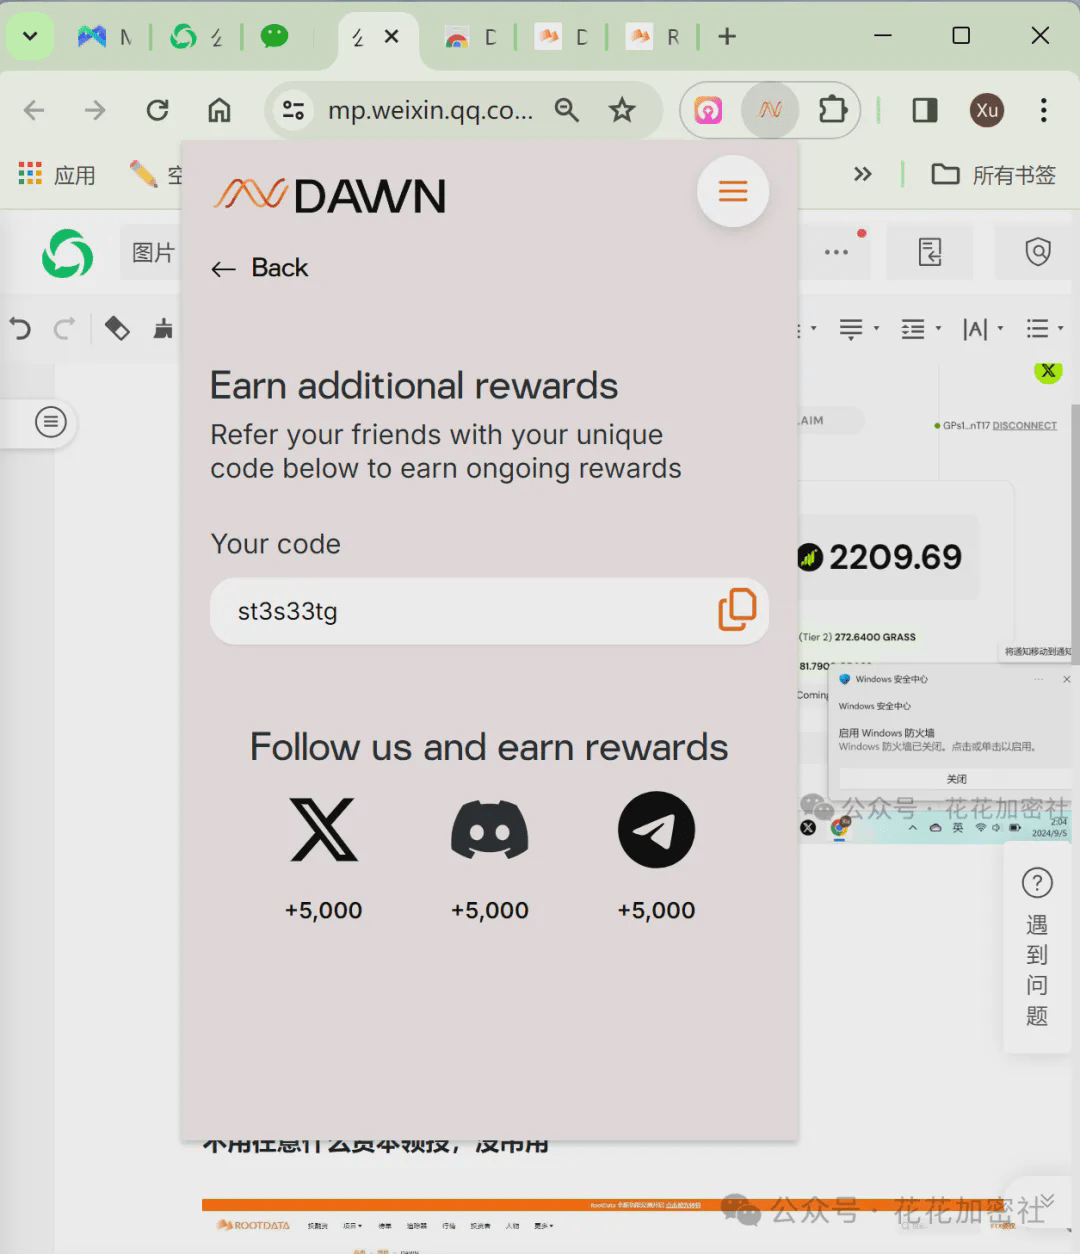Go back using the Back arrow
Viewport: 1080px width, 1254px height.
tap(260, 268)
